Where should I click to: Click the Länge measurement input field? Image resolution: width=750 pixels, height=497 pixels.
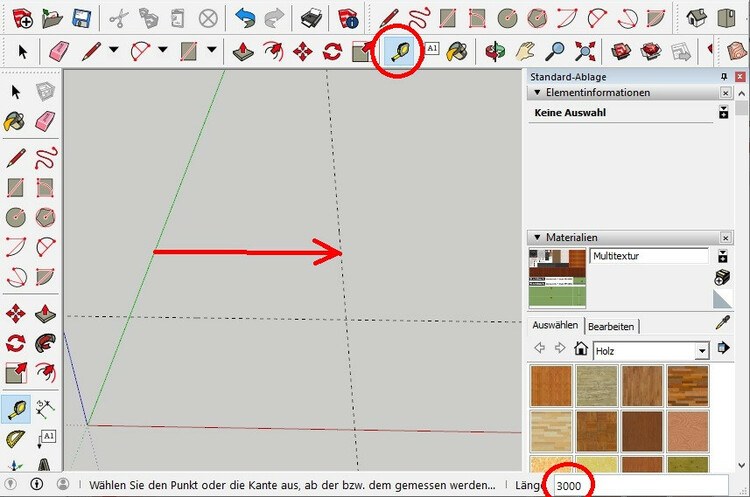click(641, 486)
